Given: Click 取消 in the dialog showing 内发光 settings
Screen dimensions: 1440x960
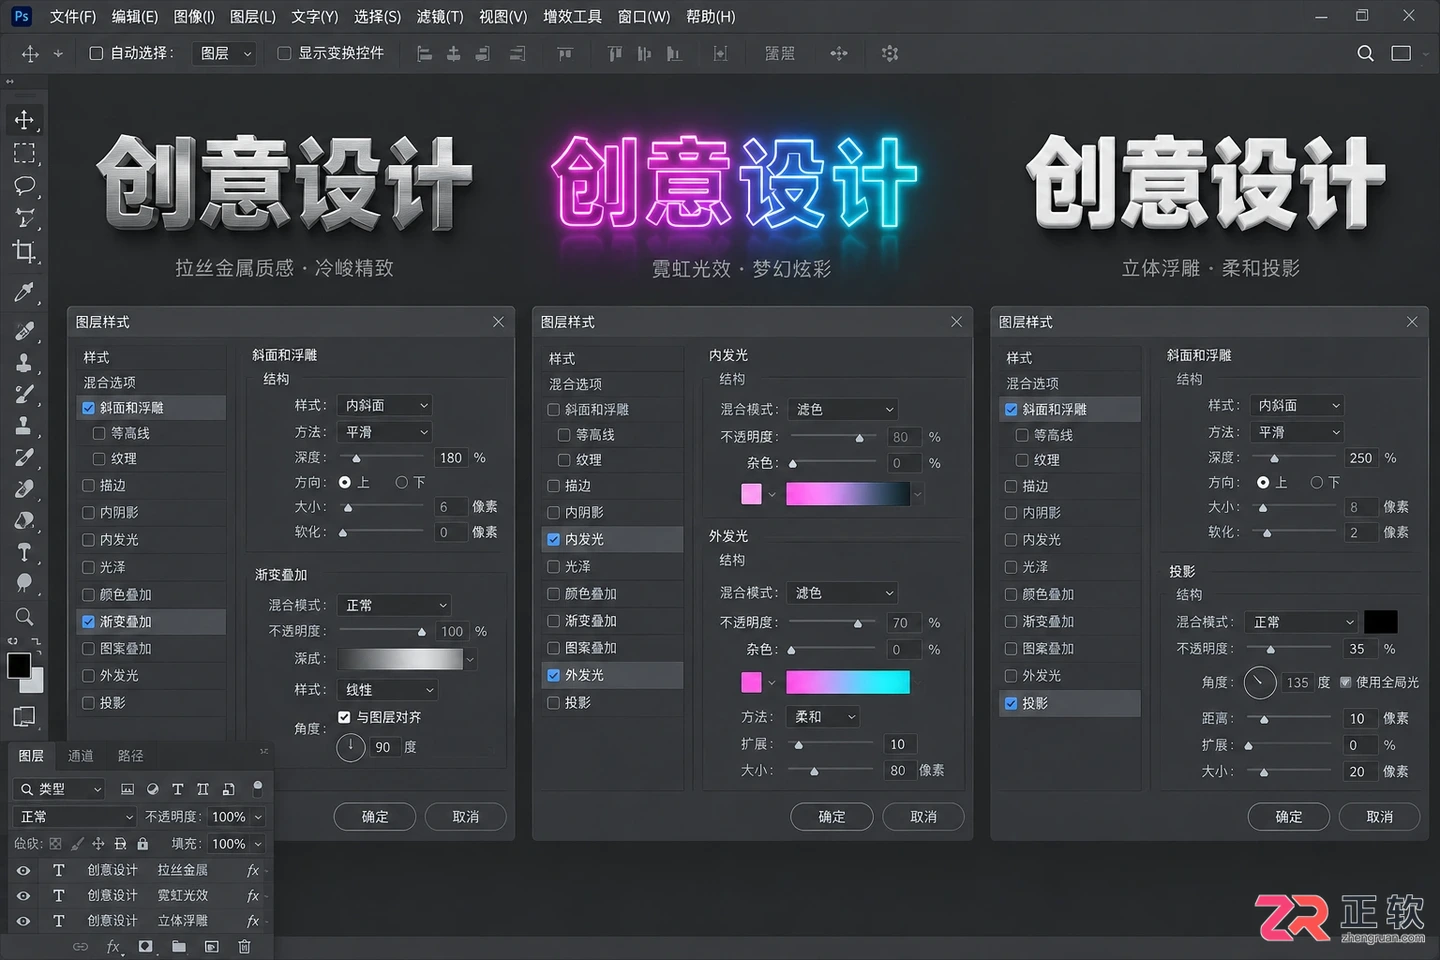Looking at the screenshot, I should click(924, 817).
